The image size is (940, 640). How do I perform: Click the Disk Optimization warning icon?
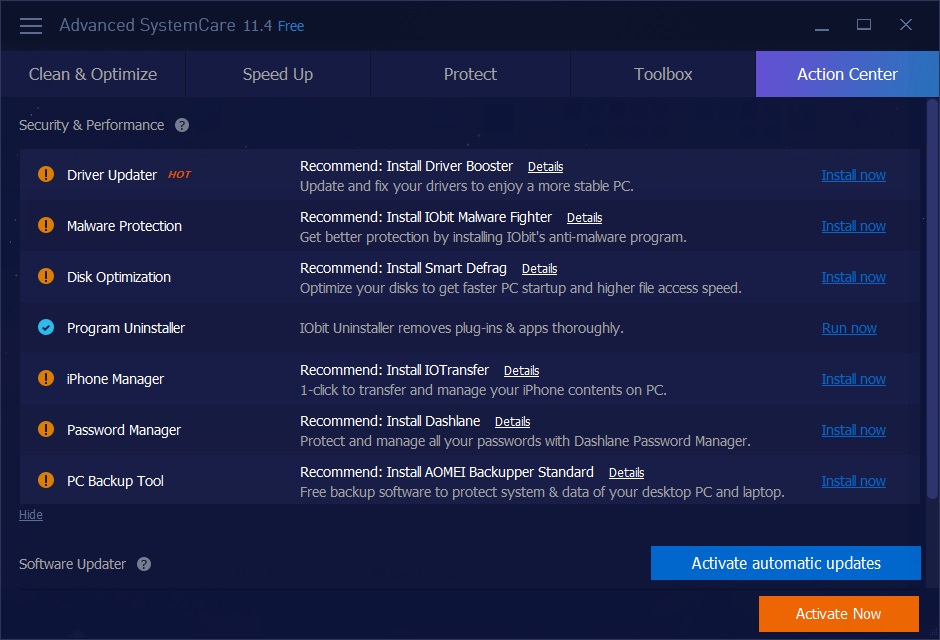[x=46, y=276]
